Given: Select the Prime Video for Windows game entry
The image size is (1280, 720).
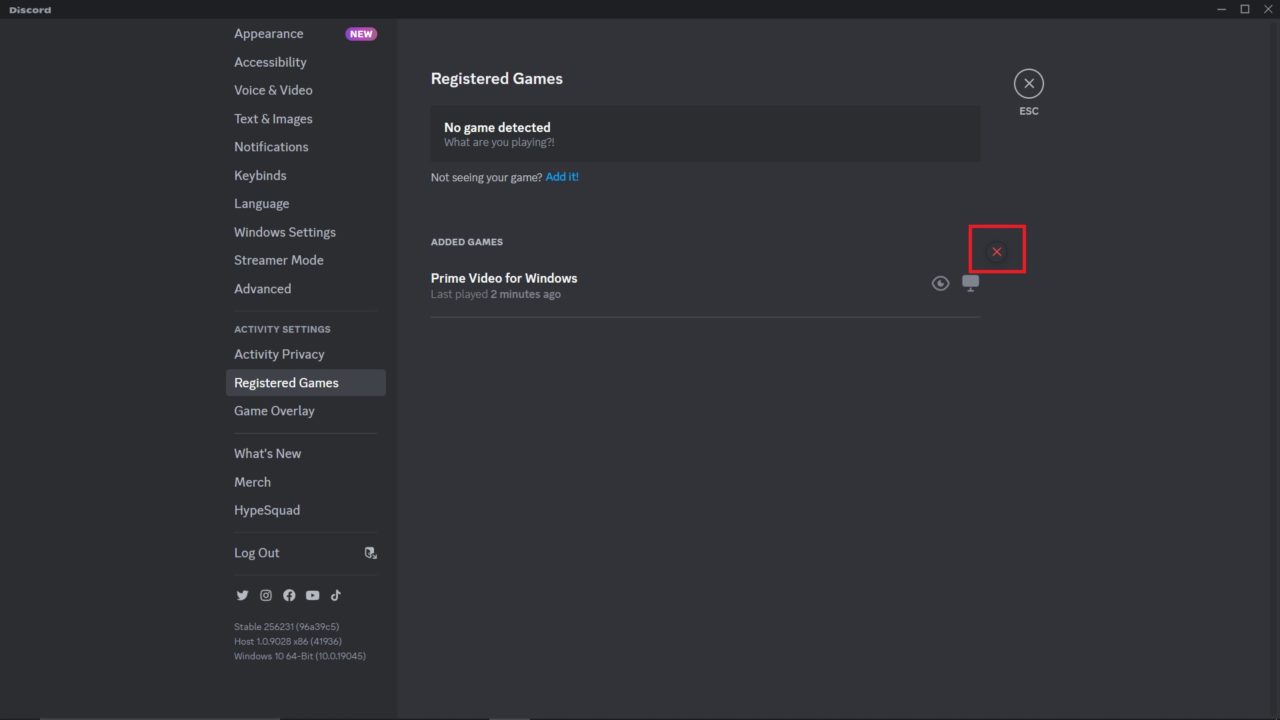Looking at the screenshot, I should (504, 278).
